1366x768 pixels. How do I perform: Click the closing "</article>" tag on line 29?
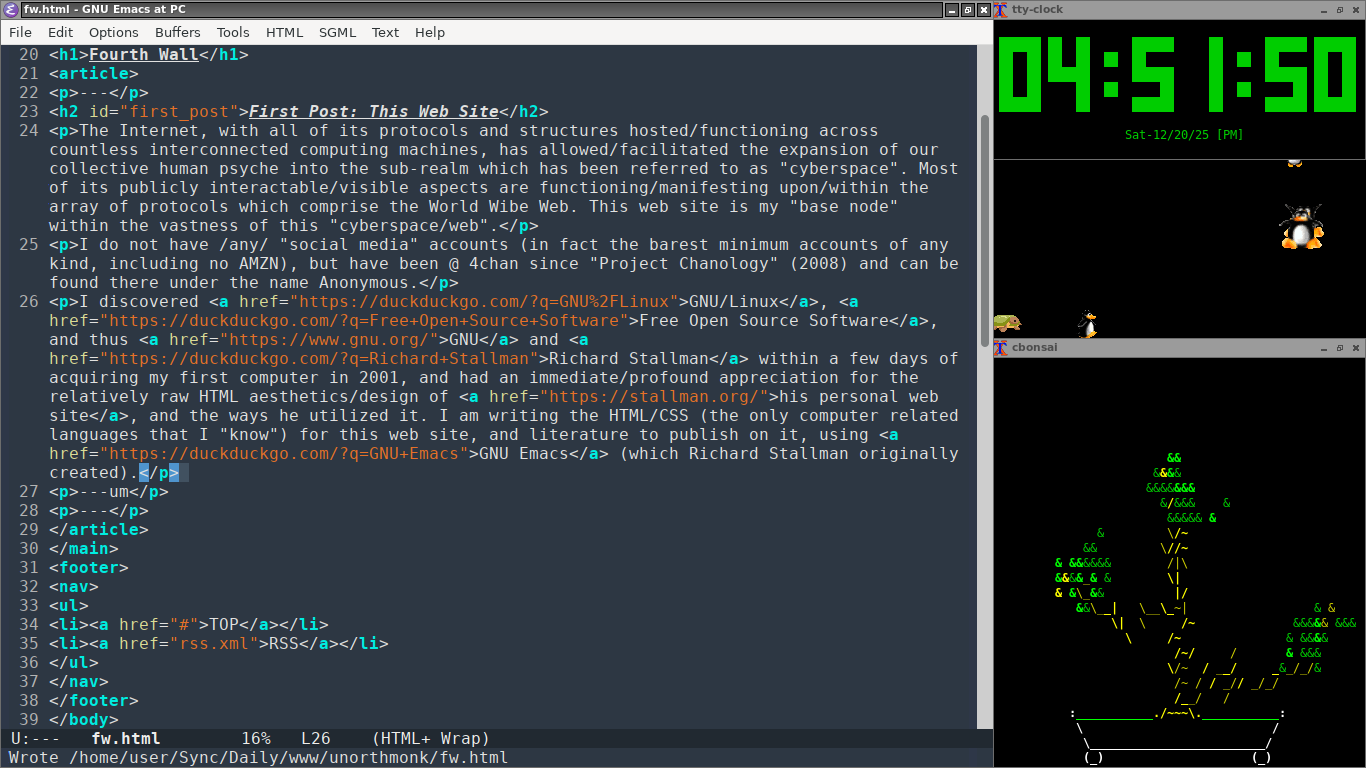(99, 530)
